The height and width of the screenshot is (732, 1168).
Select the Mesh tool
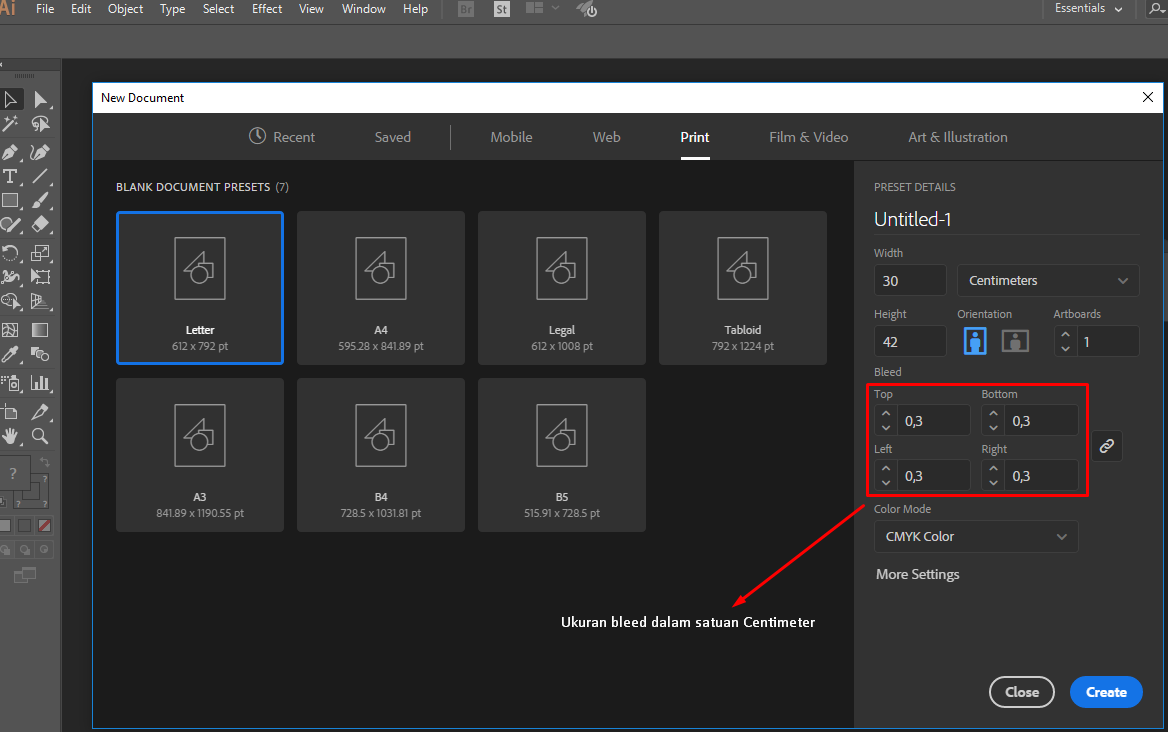pyautogui.click(x=10, y=330)
